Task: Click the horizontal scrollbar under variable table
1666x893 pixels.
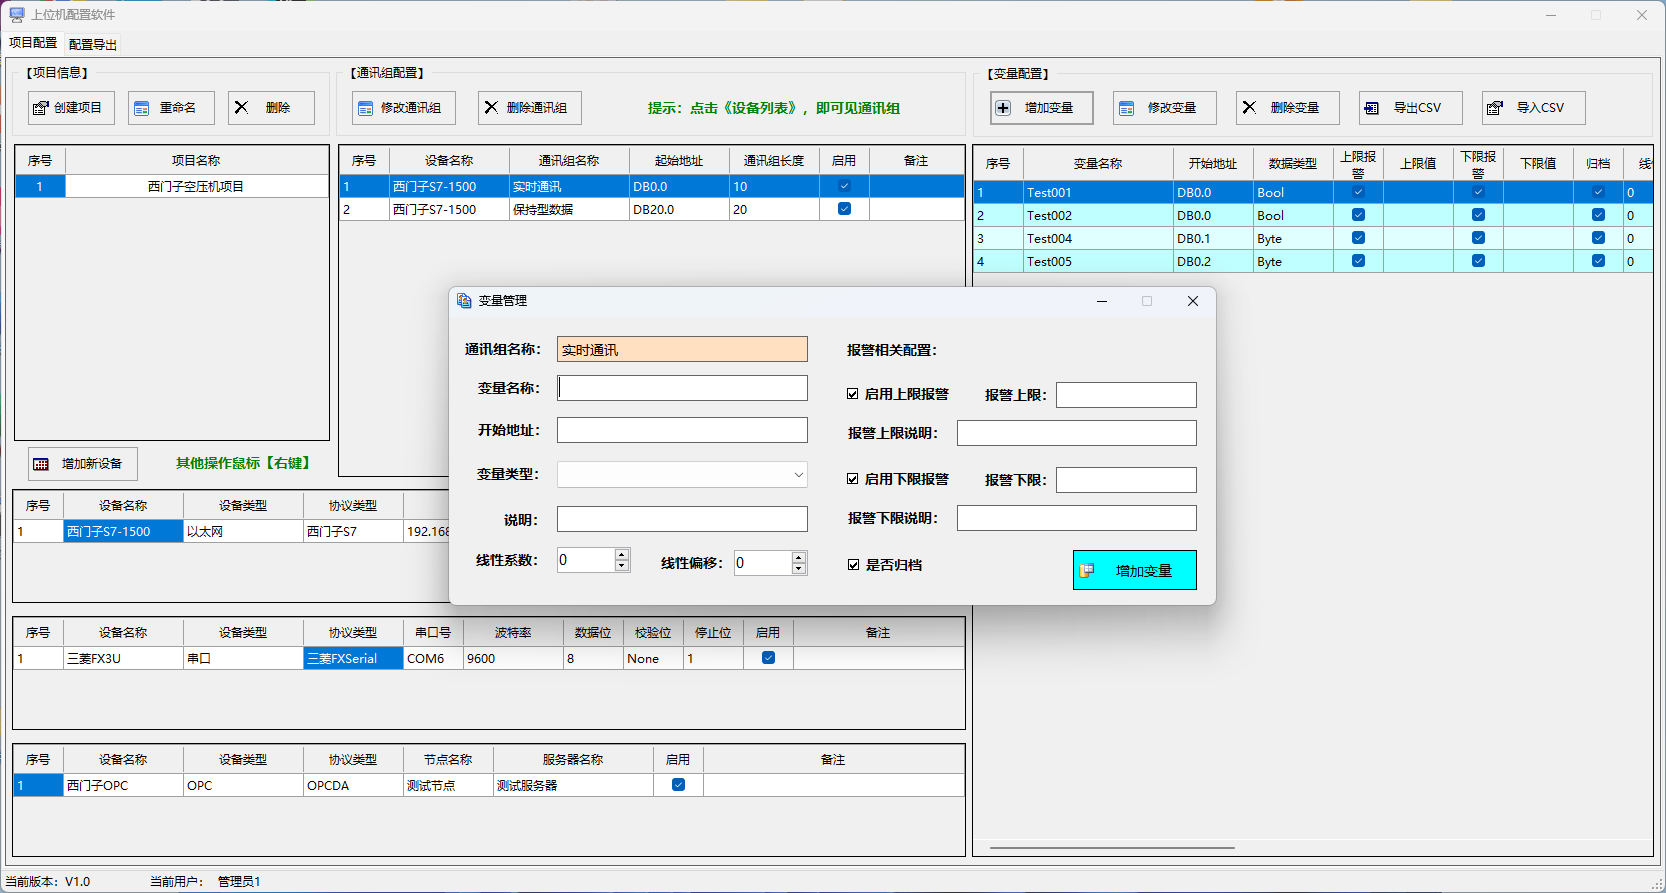Action: pos(1111,848)
